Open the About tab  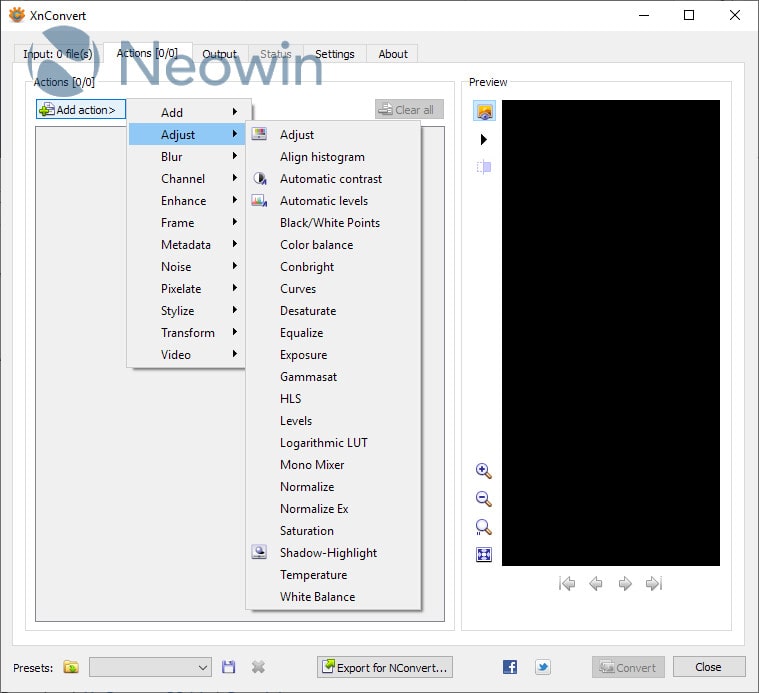pos(393,54)
